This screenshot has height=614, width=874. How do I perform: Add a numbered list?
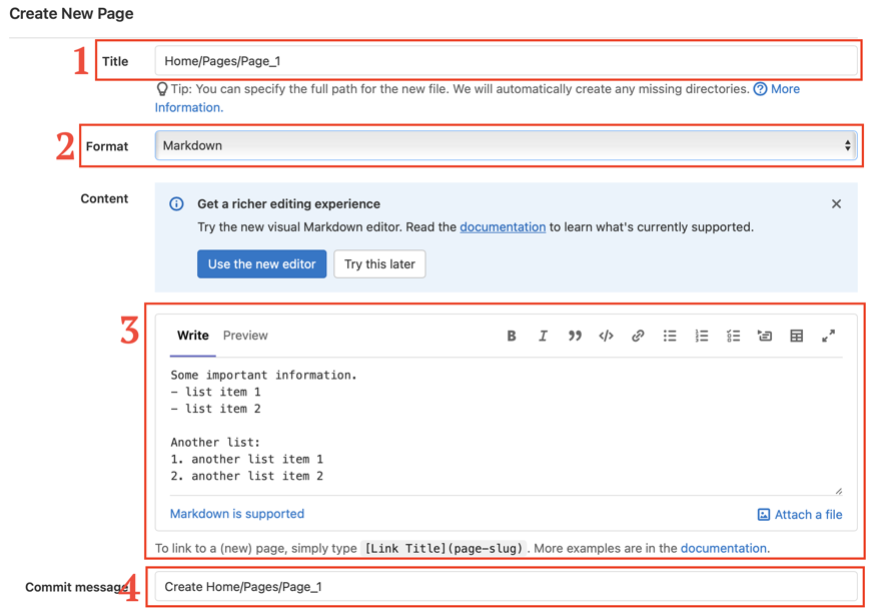[701, 336]
